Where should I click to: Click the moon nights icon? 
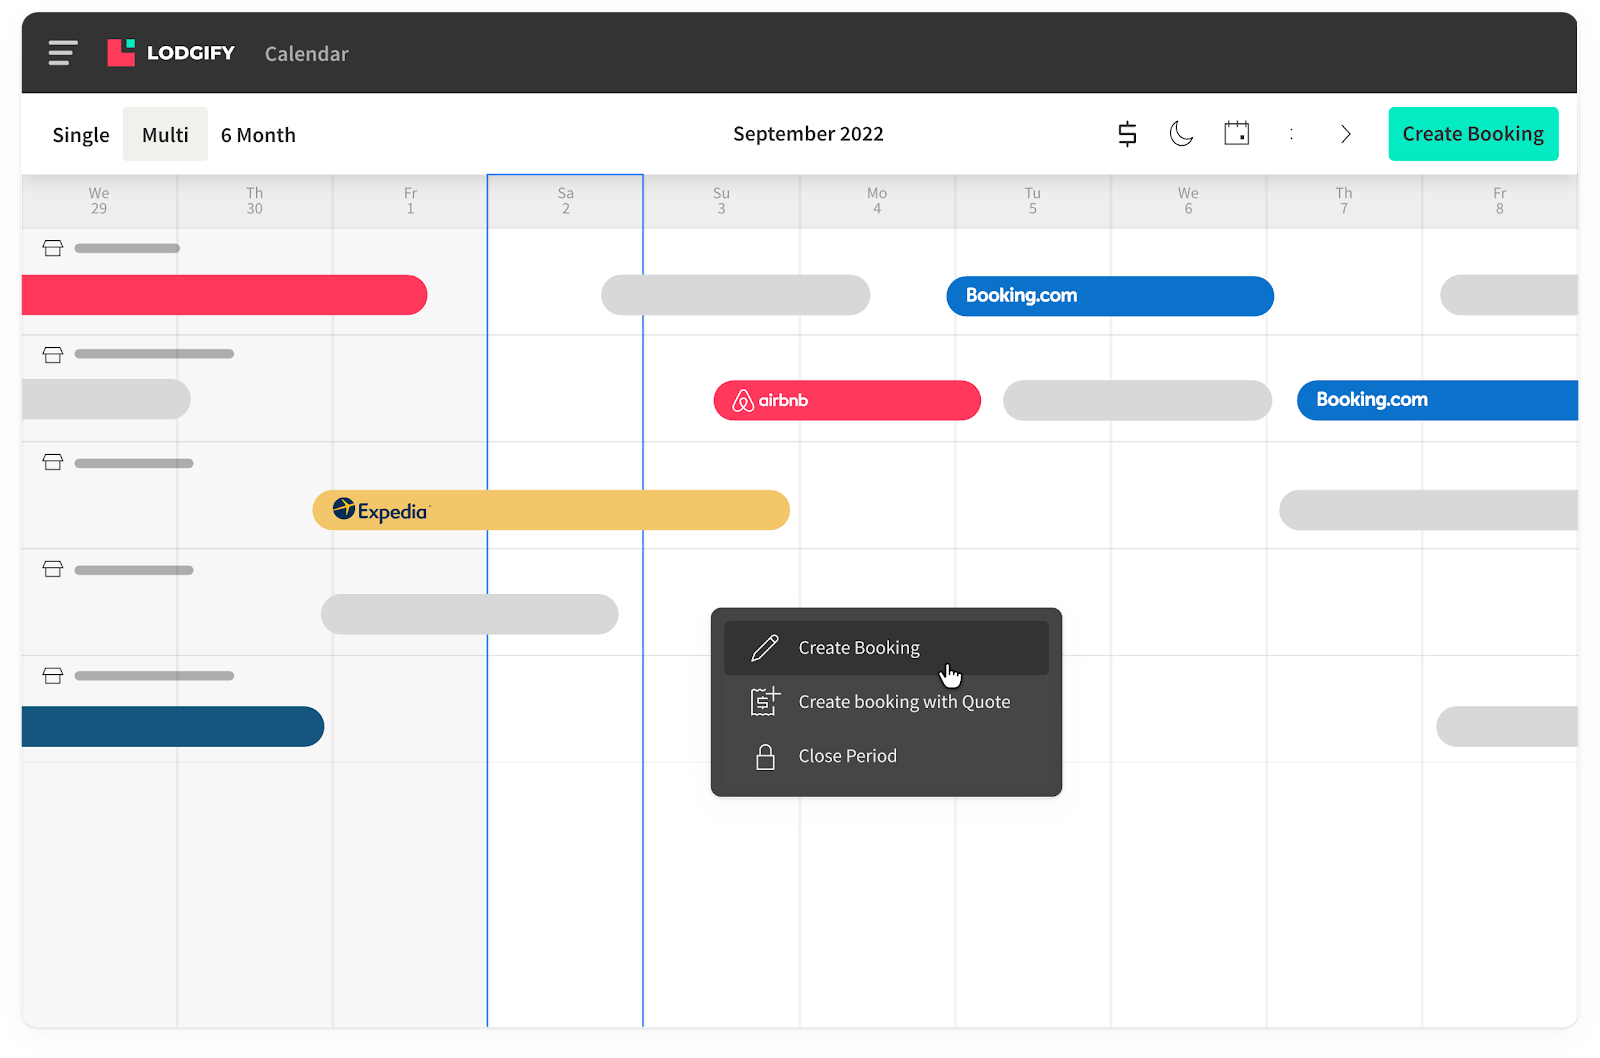coord(1181,134)
